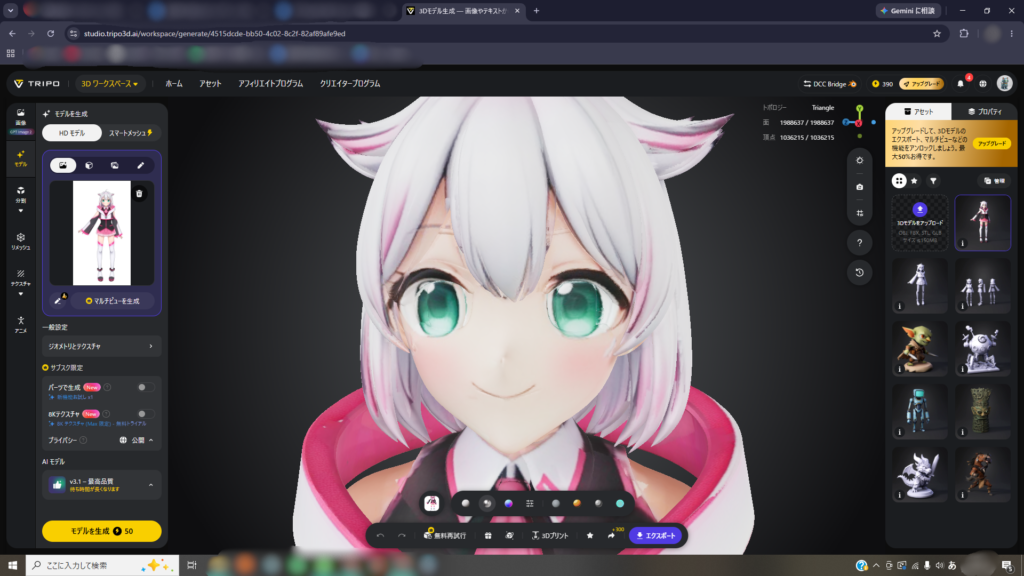Open the 3D ワークスペース dropdown
This screenshot has height=576, width=1024.
point(109,84)
